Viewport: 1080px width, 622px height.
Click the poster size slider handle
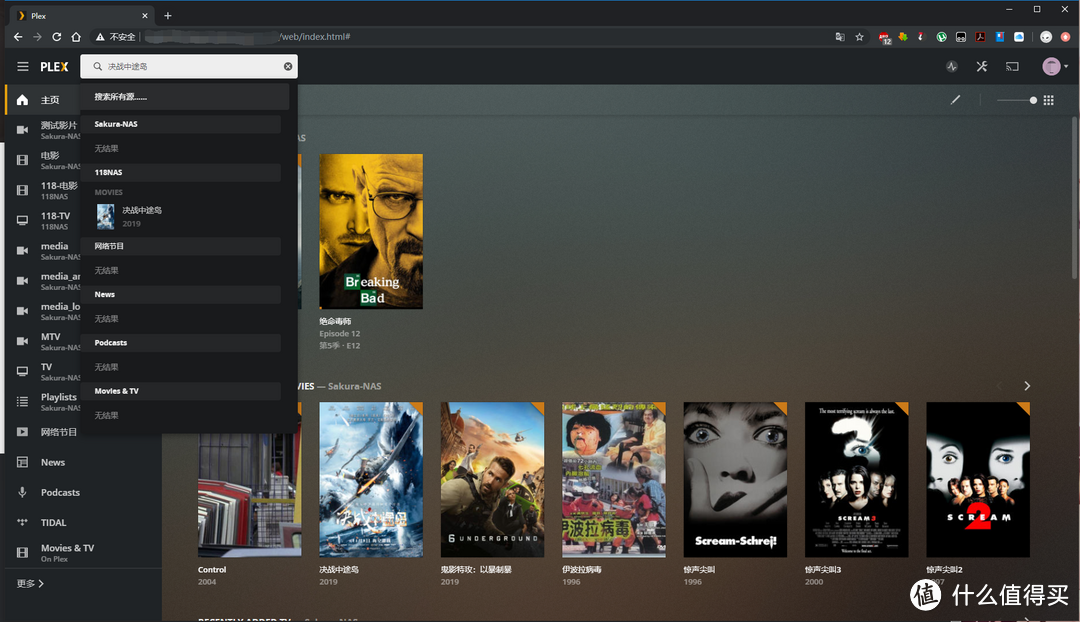(1033, 101)
